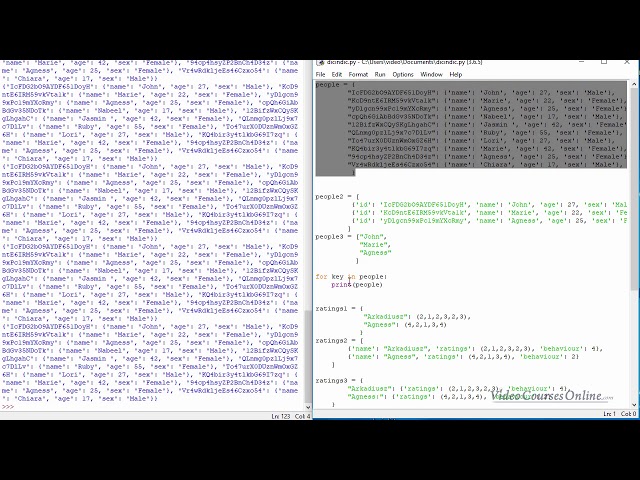The height and width of the screenshot is (480, 640).
Task: Open the Help menu
Action: click(456, 74)
